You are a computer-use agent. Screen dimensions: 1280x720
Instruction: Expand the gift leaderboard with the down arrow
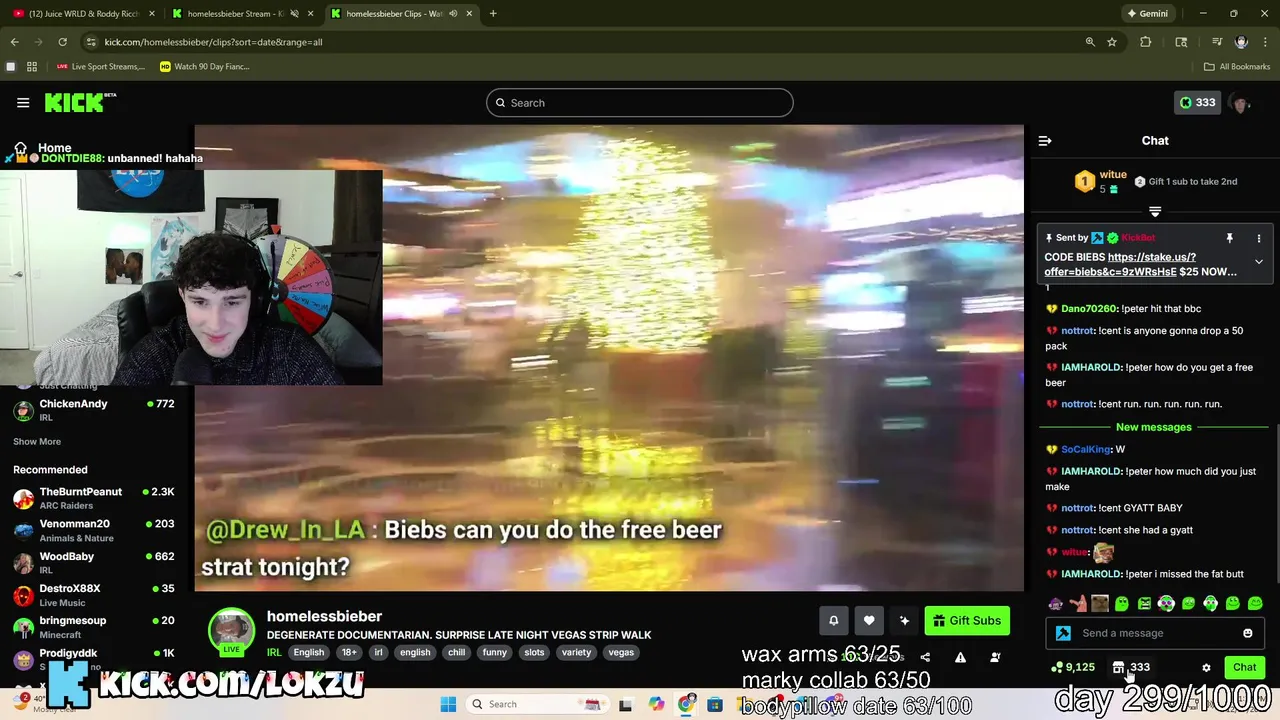pos(1155,211)
